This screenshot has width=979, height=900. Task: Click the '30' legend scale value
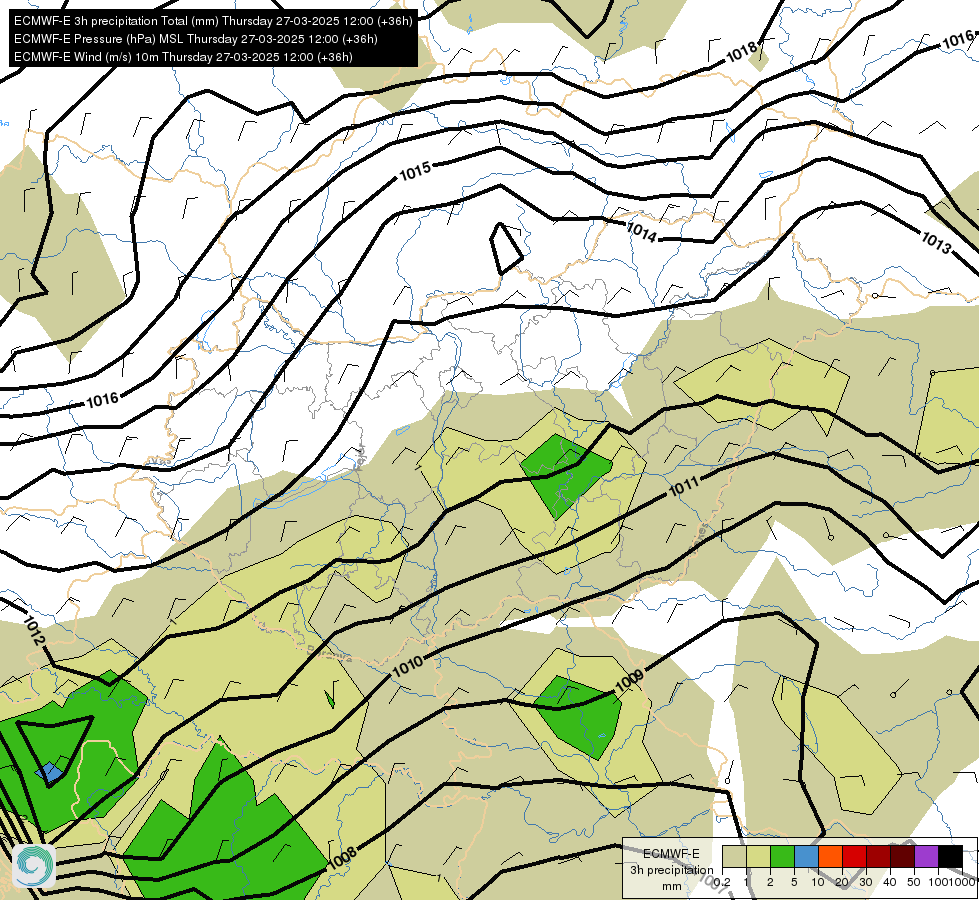coord(866,882)
